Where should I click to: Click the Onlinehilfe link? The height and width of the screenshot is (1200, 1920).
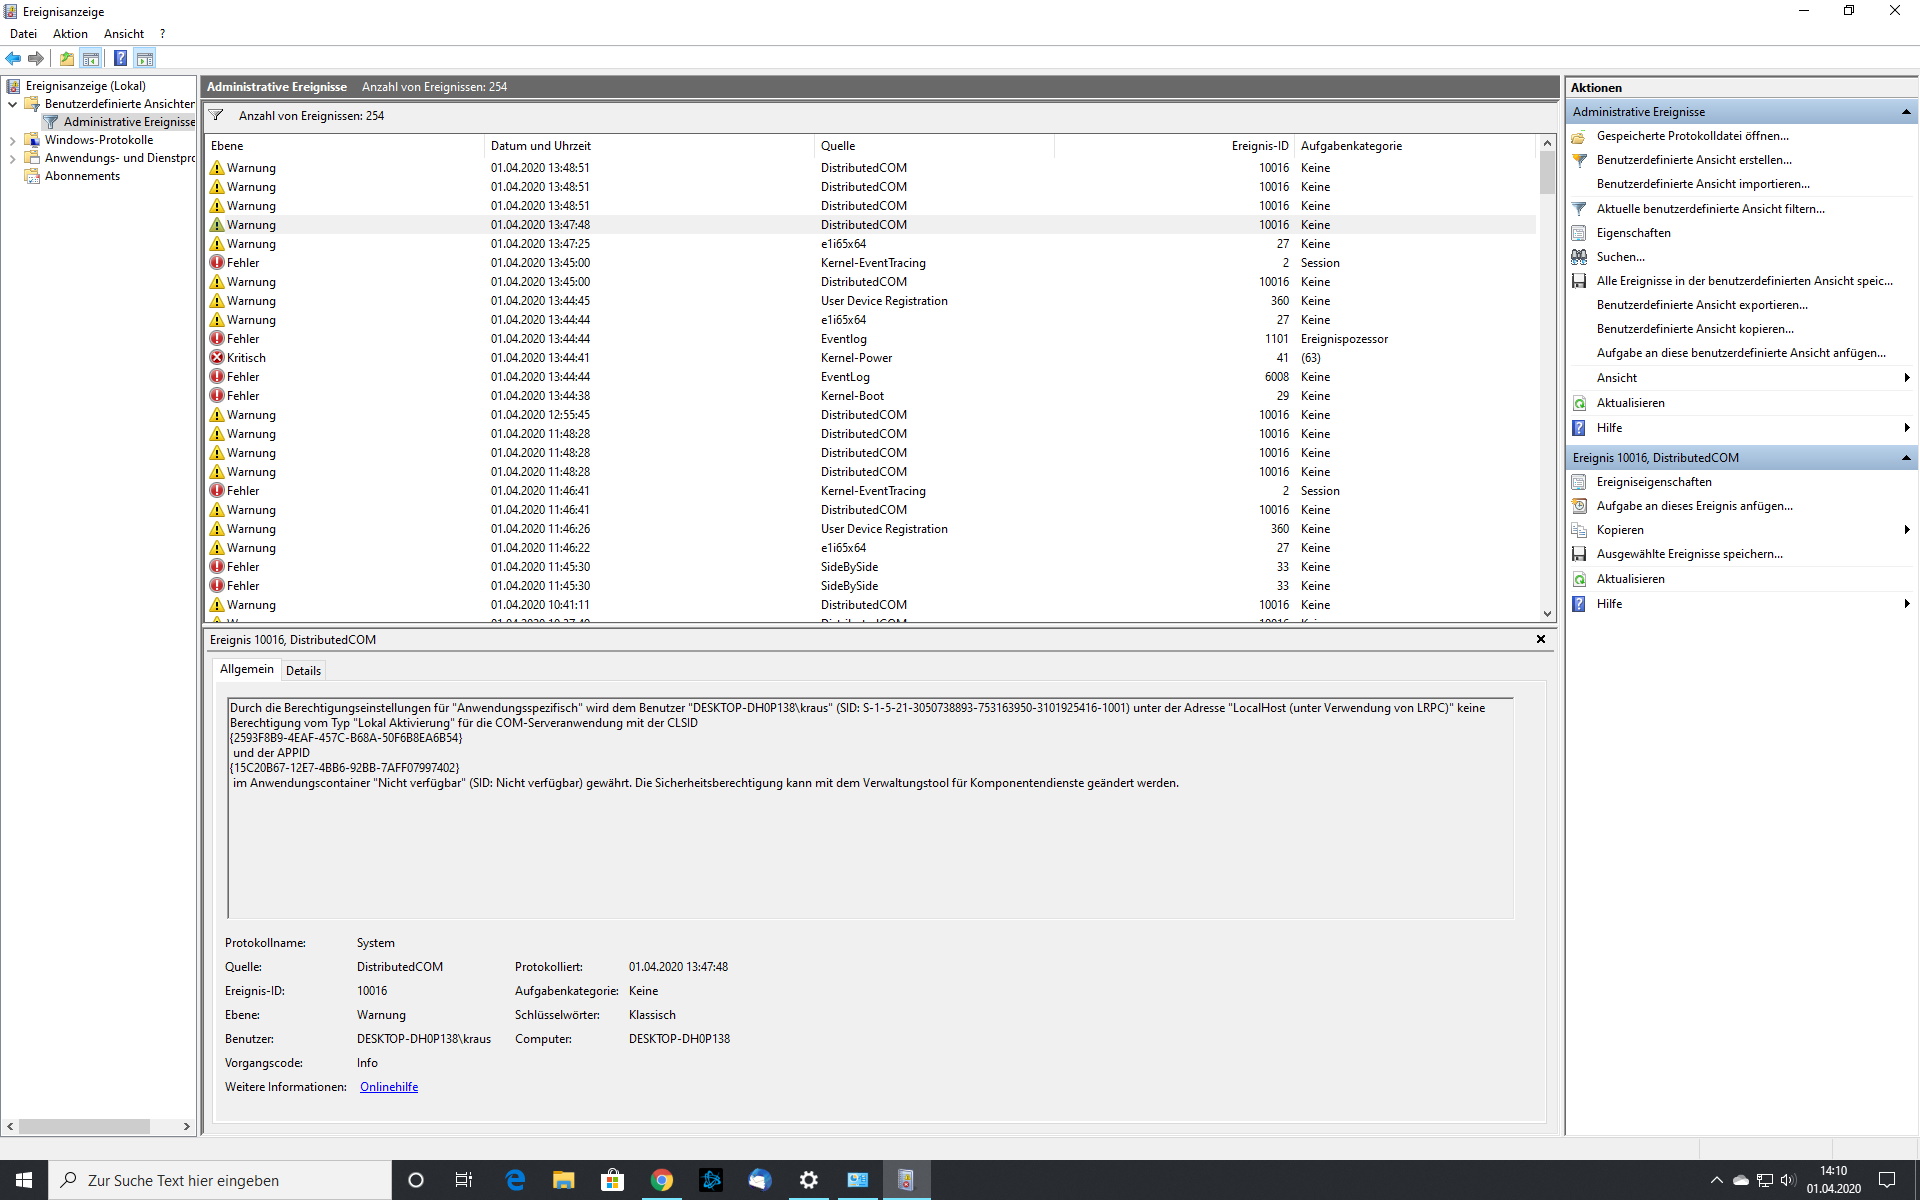click(x=389, y=1087)
